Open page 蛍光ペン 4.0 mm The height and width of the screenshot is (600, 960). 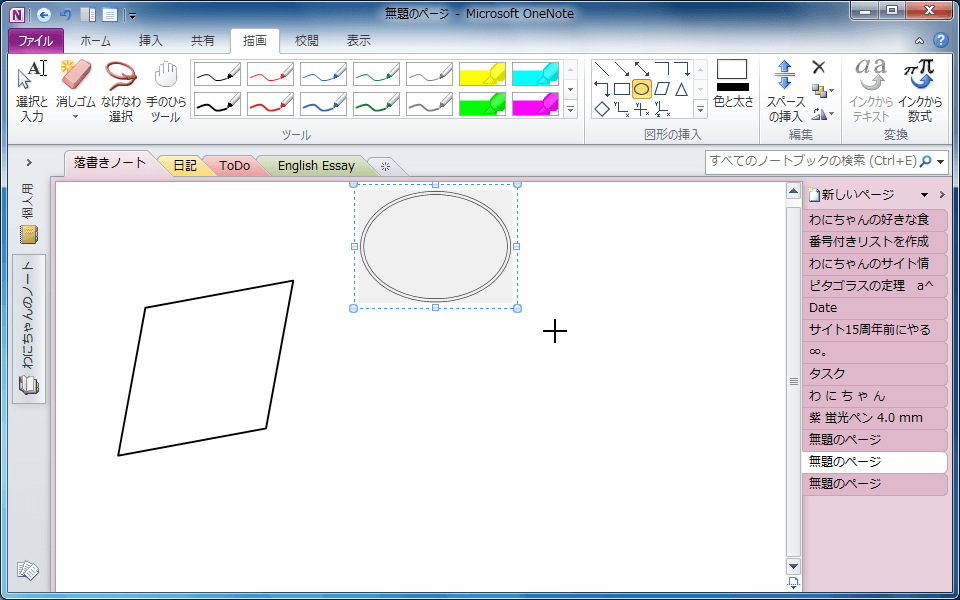[874, 418]
